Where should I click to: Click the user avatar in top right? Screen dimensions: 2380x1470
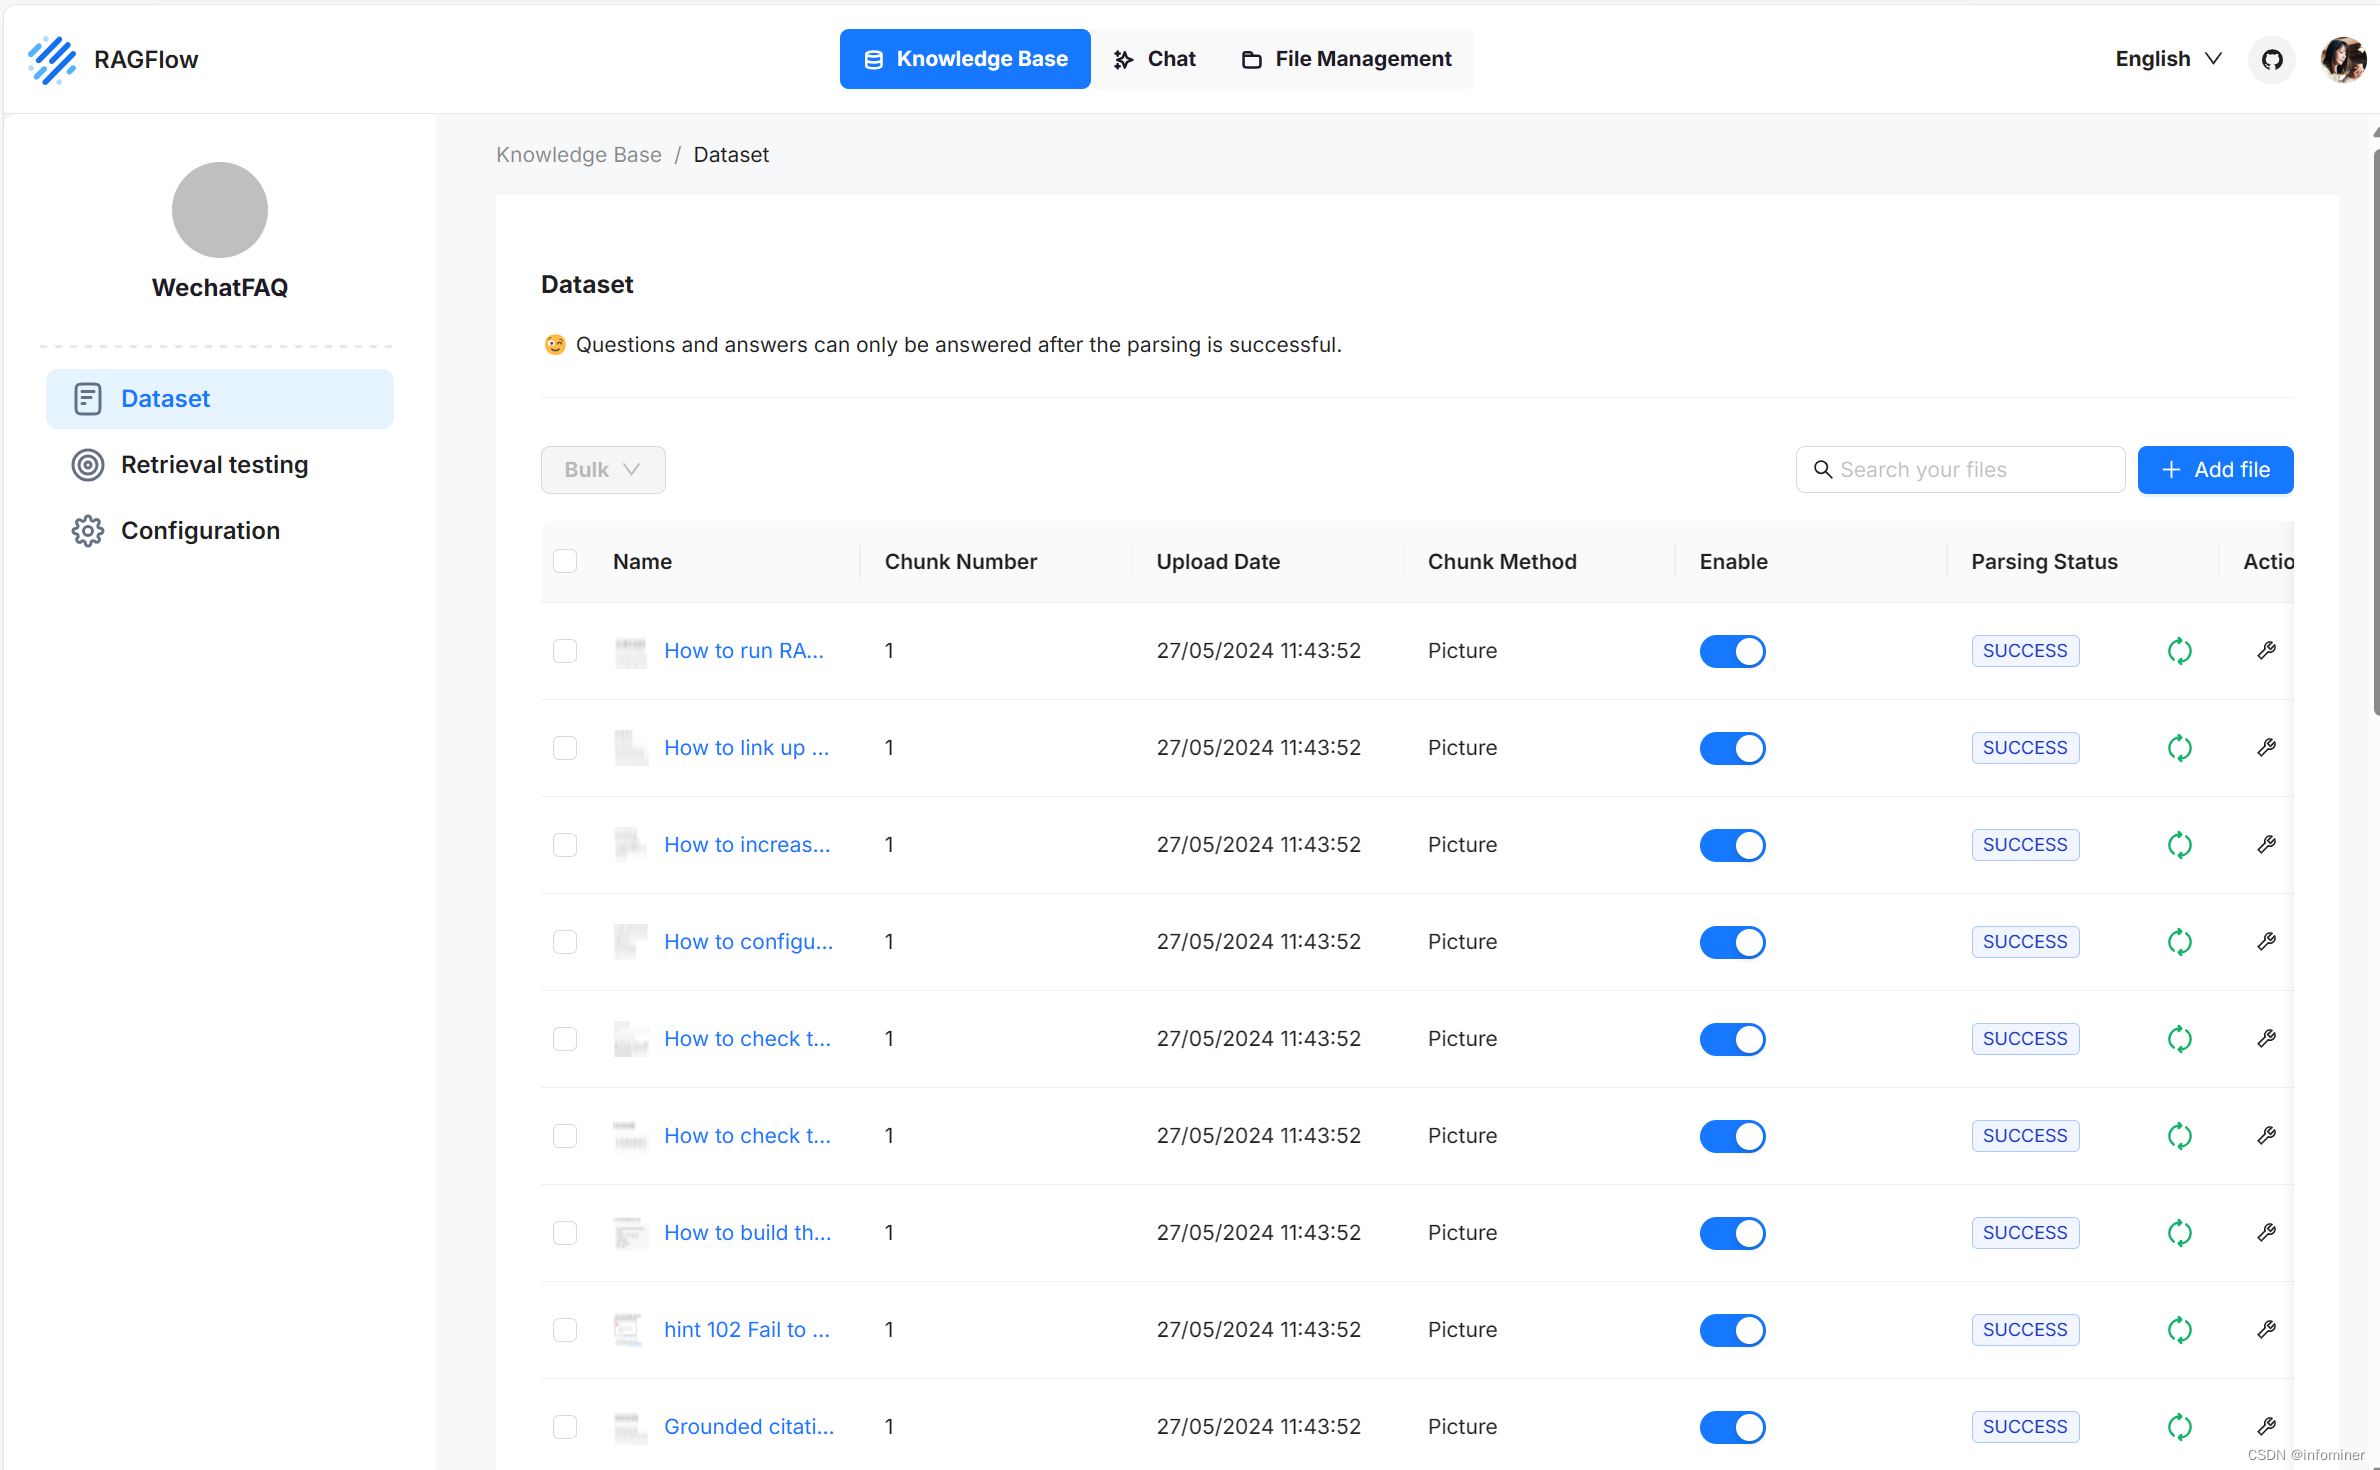click(2342, 60)
